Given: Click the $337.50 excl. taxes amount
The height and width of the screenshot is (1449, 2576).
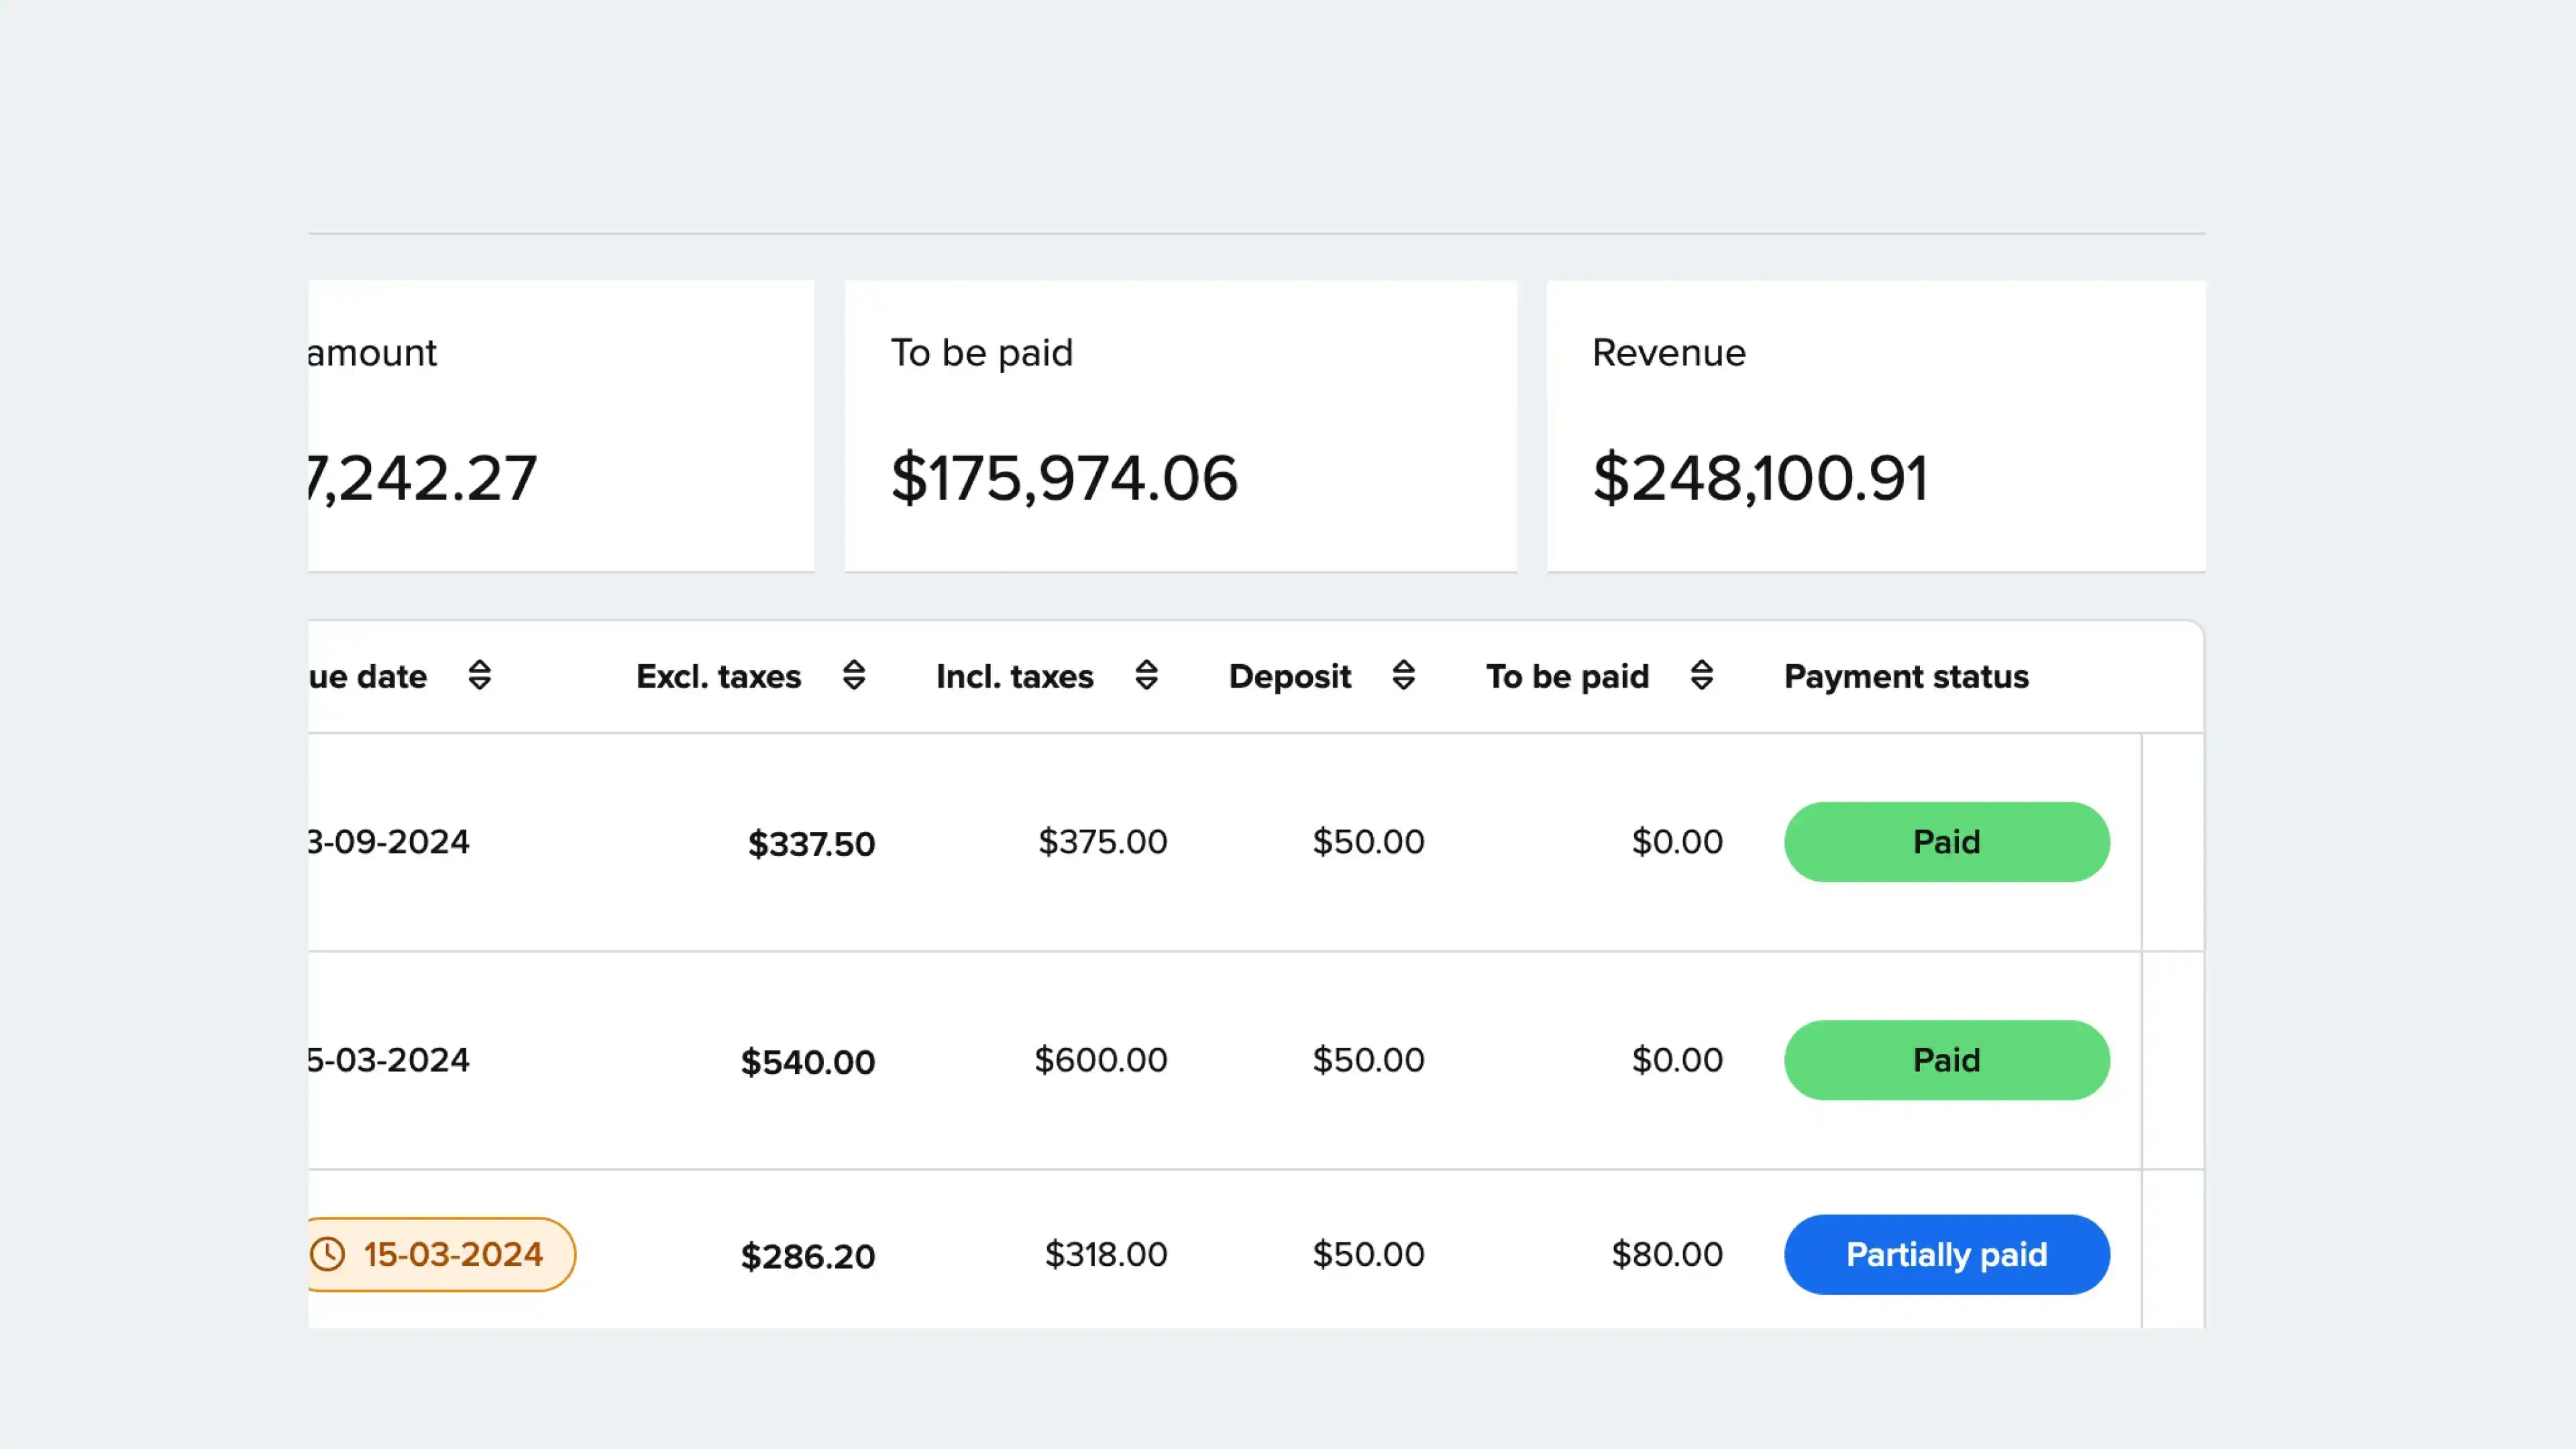Looking at the screenshot, I should pyautogui.click(x=811, y=844).
